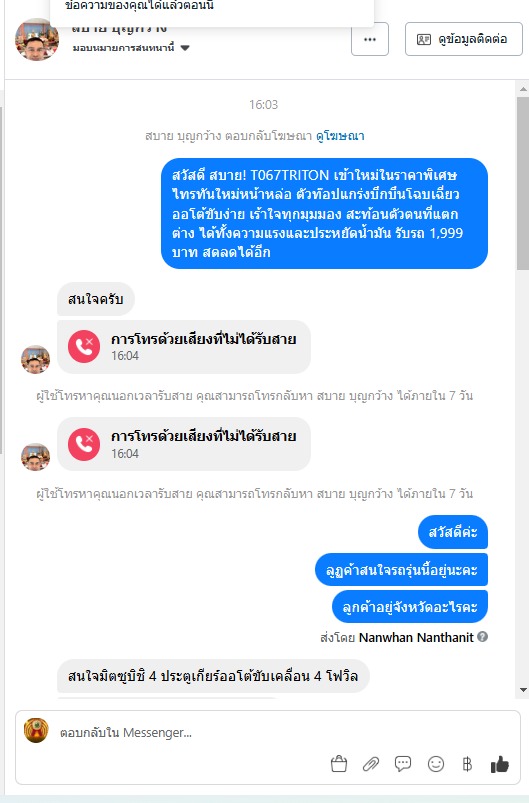This screenshot has width=529, height=803.
Task: Click the ดูข้อมูลติดต่อ contact info button
Action: click(x=463, y=39)
